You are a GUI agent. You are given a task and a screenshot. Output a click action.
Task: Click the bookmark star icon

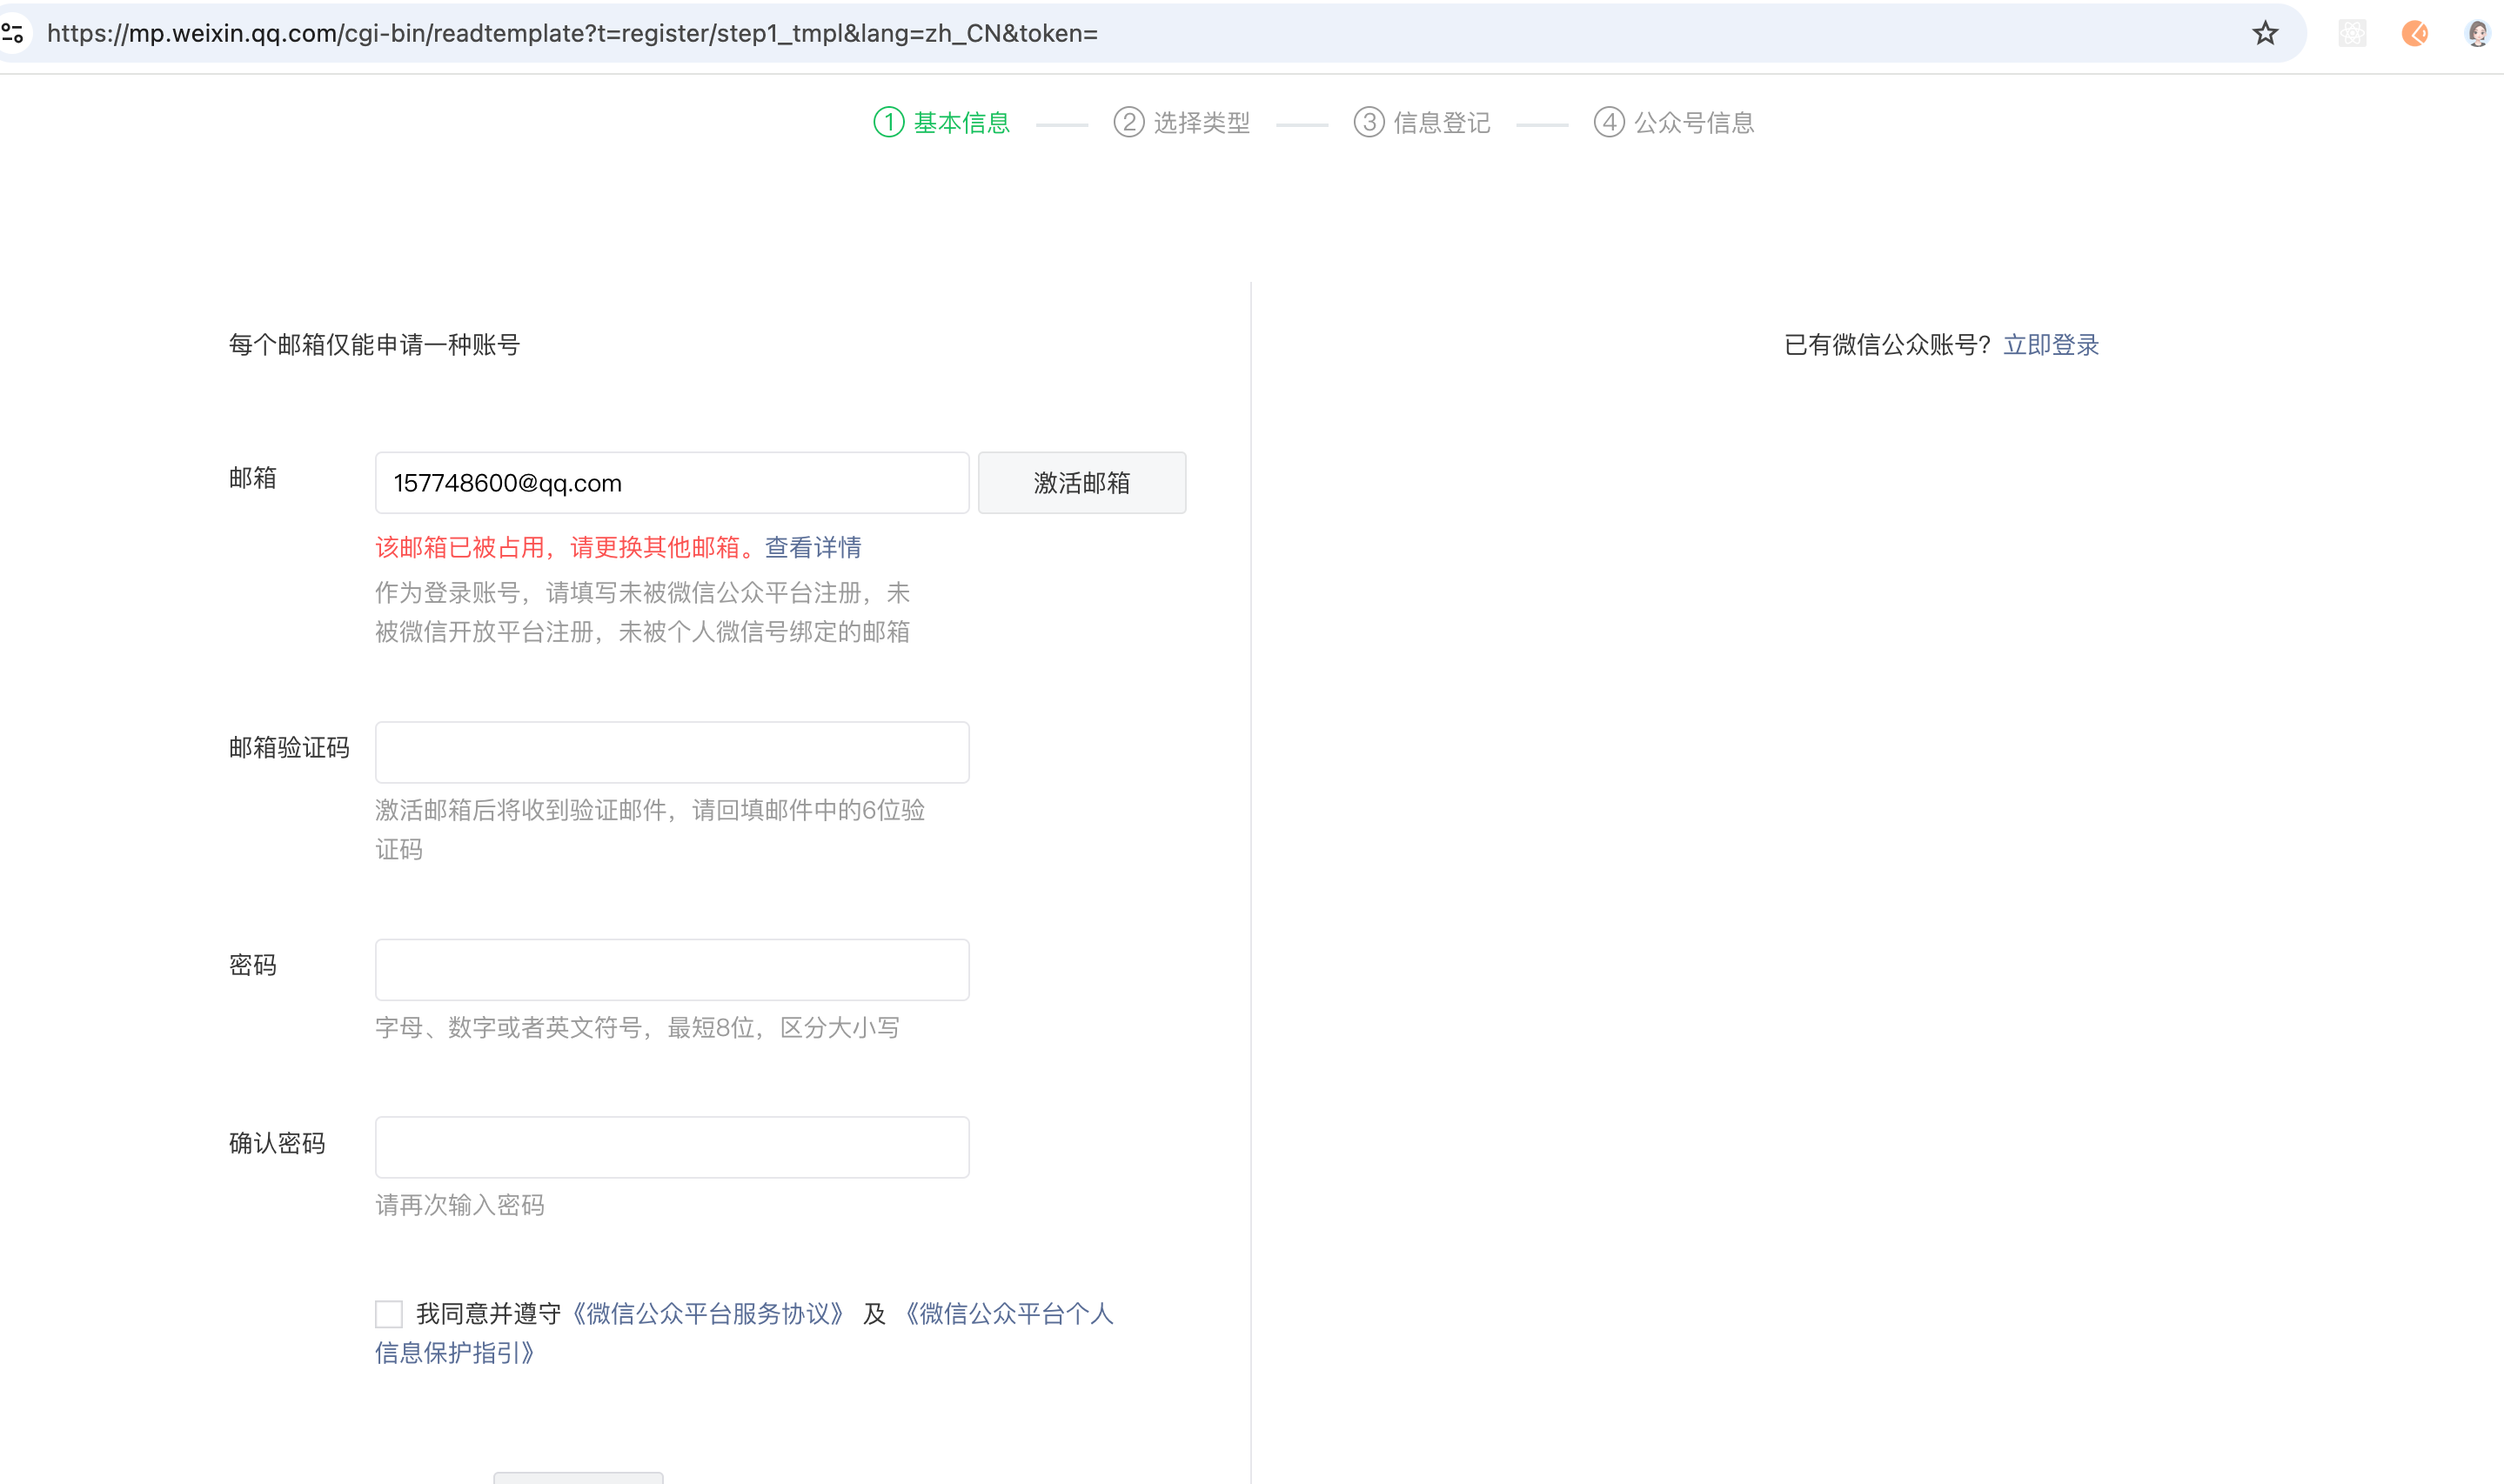pyautogui.click(x=2265, y=33)
